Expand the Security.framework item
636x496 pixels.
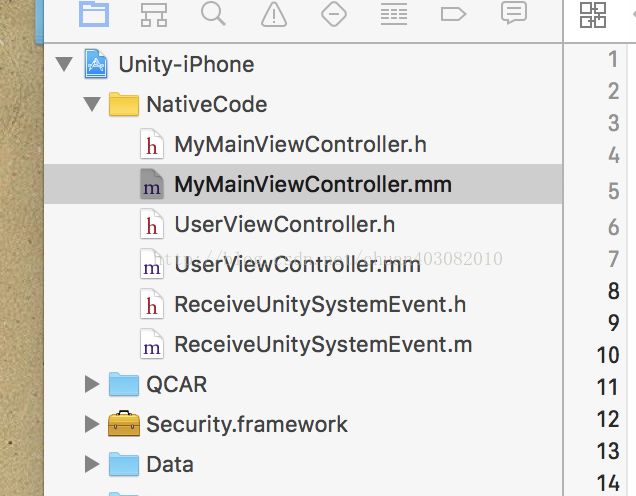point(92,424)
